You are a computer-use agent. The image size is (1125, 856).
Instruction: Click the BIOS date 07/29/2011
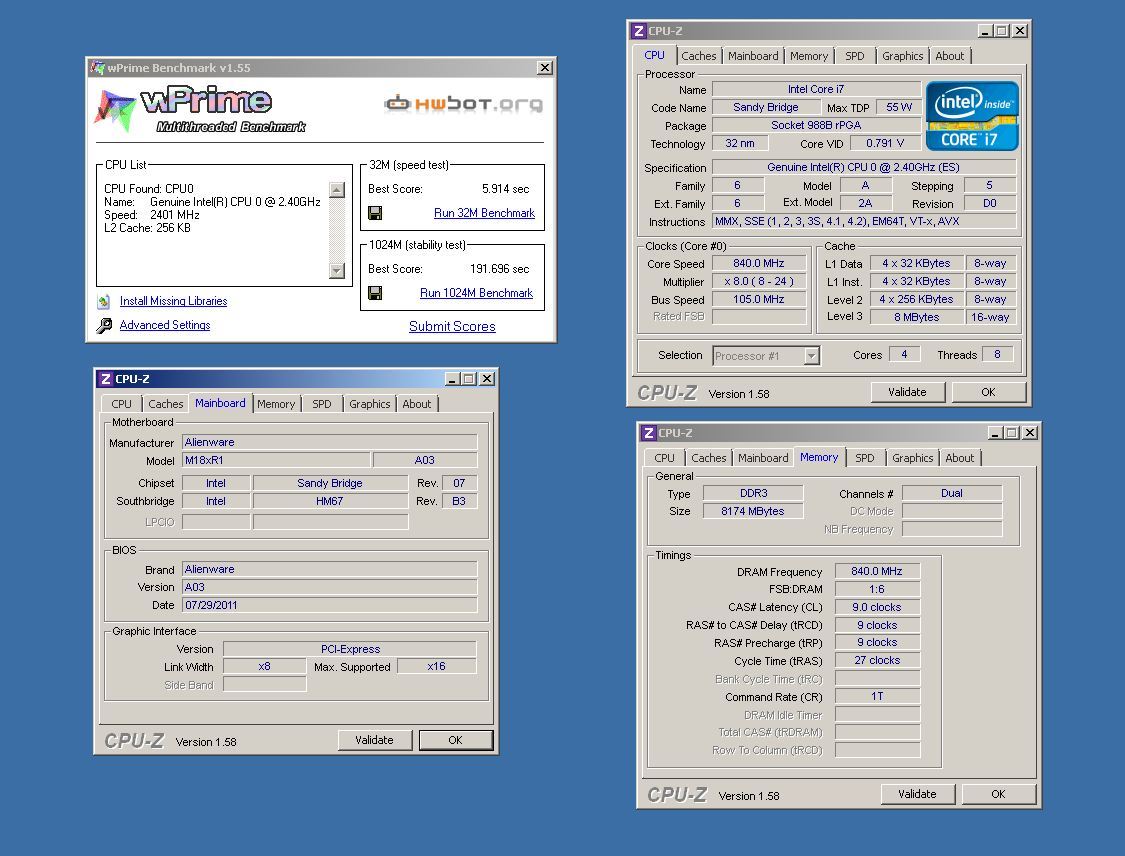click(329, 605)
